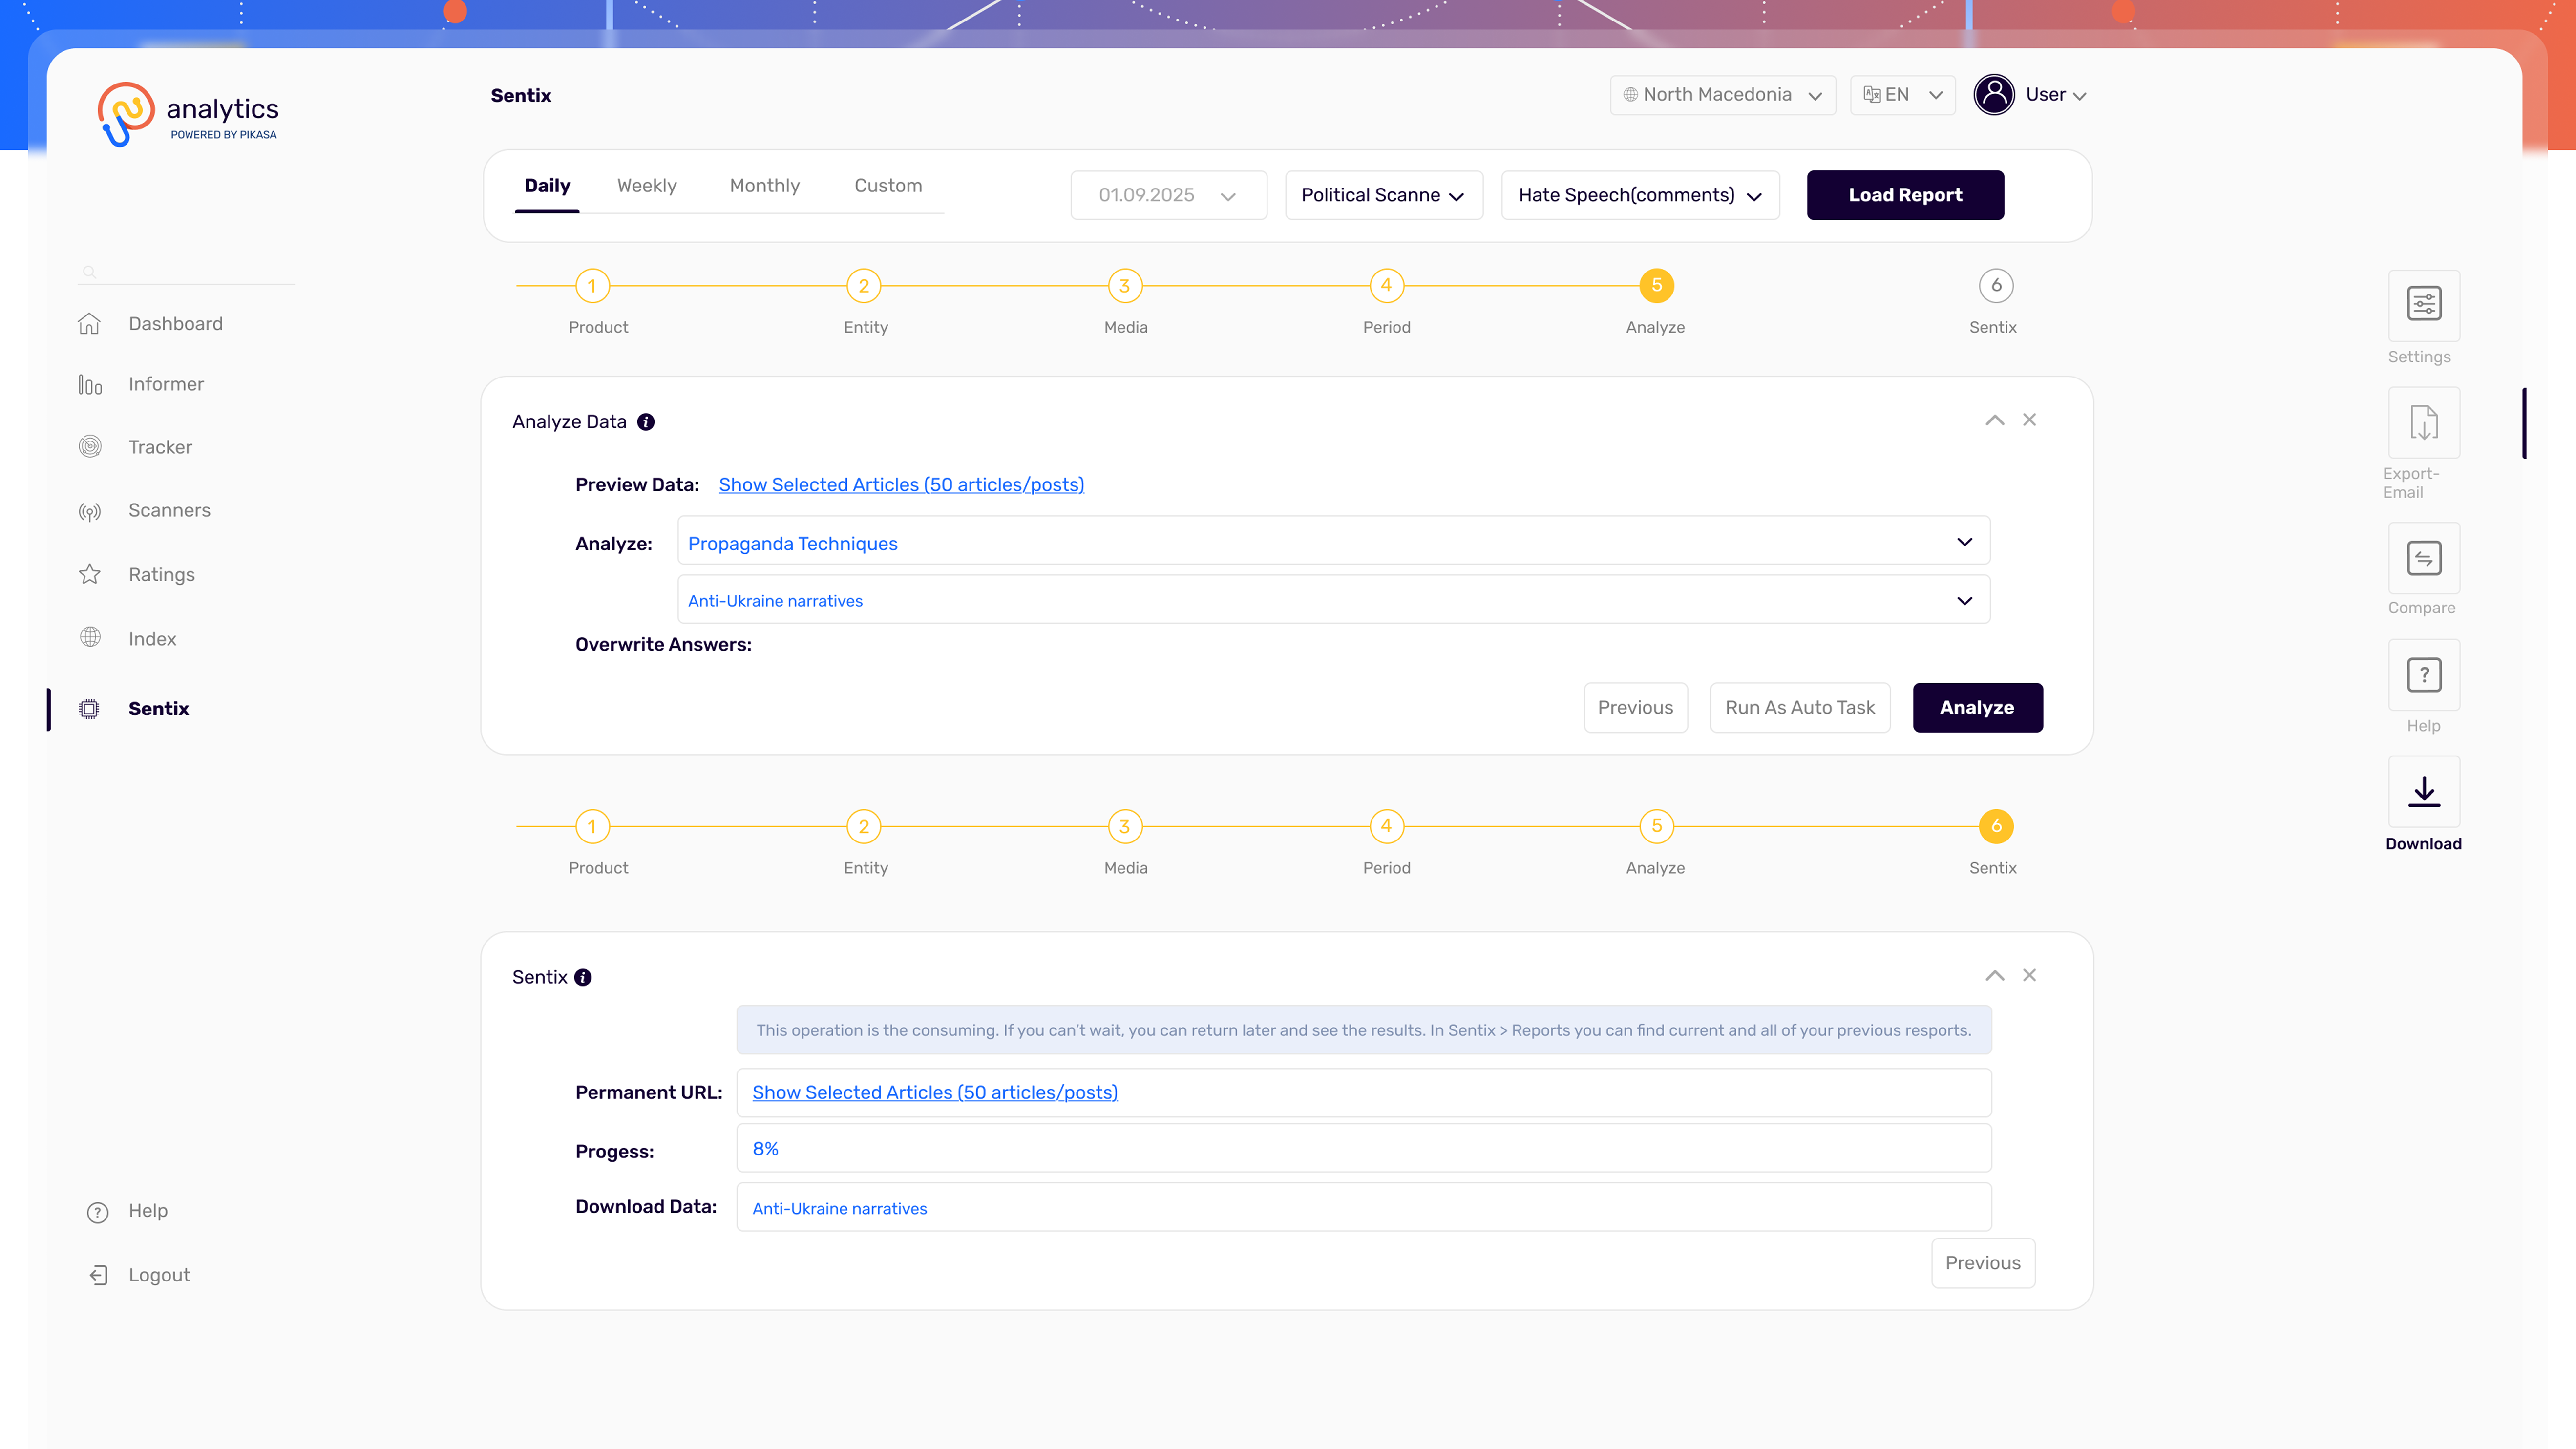Go to step 1 Product in lower stepper
This screenshot has width=2576, height=1449.
pyautogui.click(x=592, y=827)
